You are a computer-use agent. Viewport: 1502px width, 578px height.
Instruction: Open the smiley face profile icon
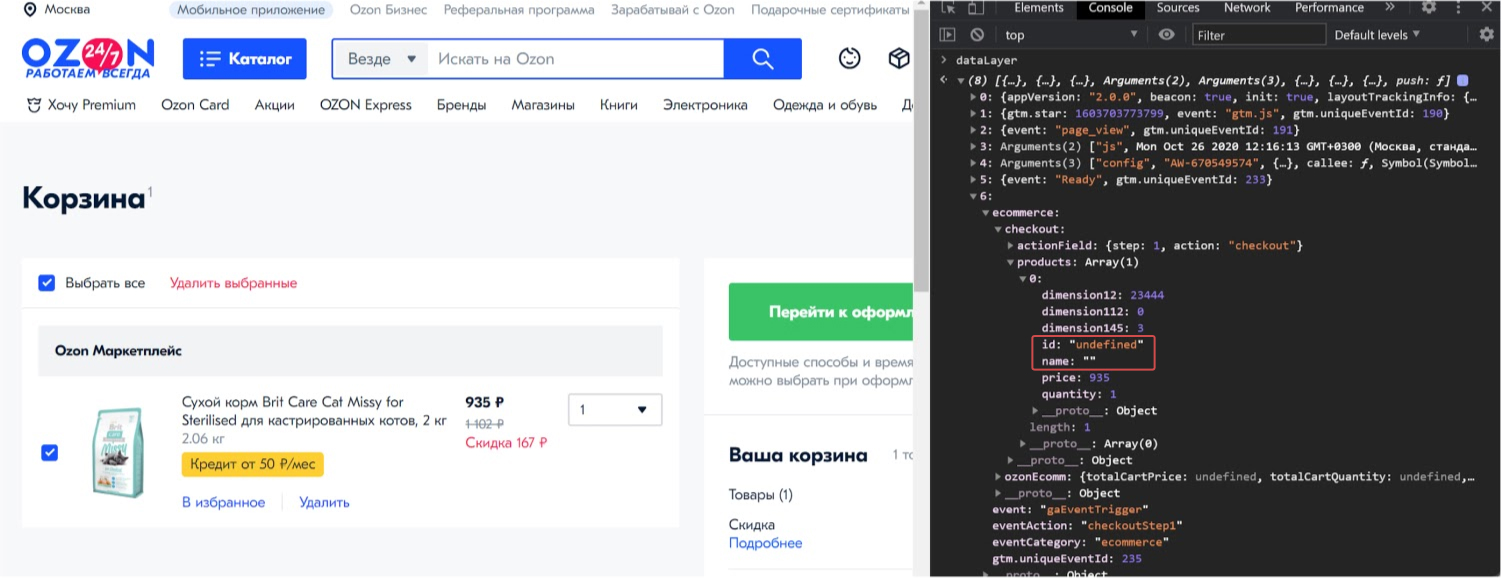tap(849, 59)
